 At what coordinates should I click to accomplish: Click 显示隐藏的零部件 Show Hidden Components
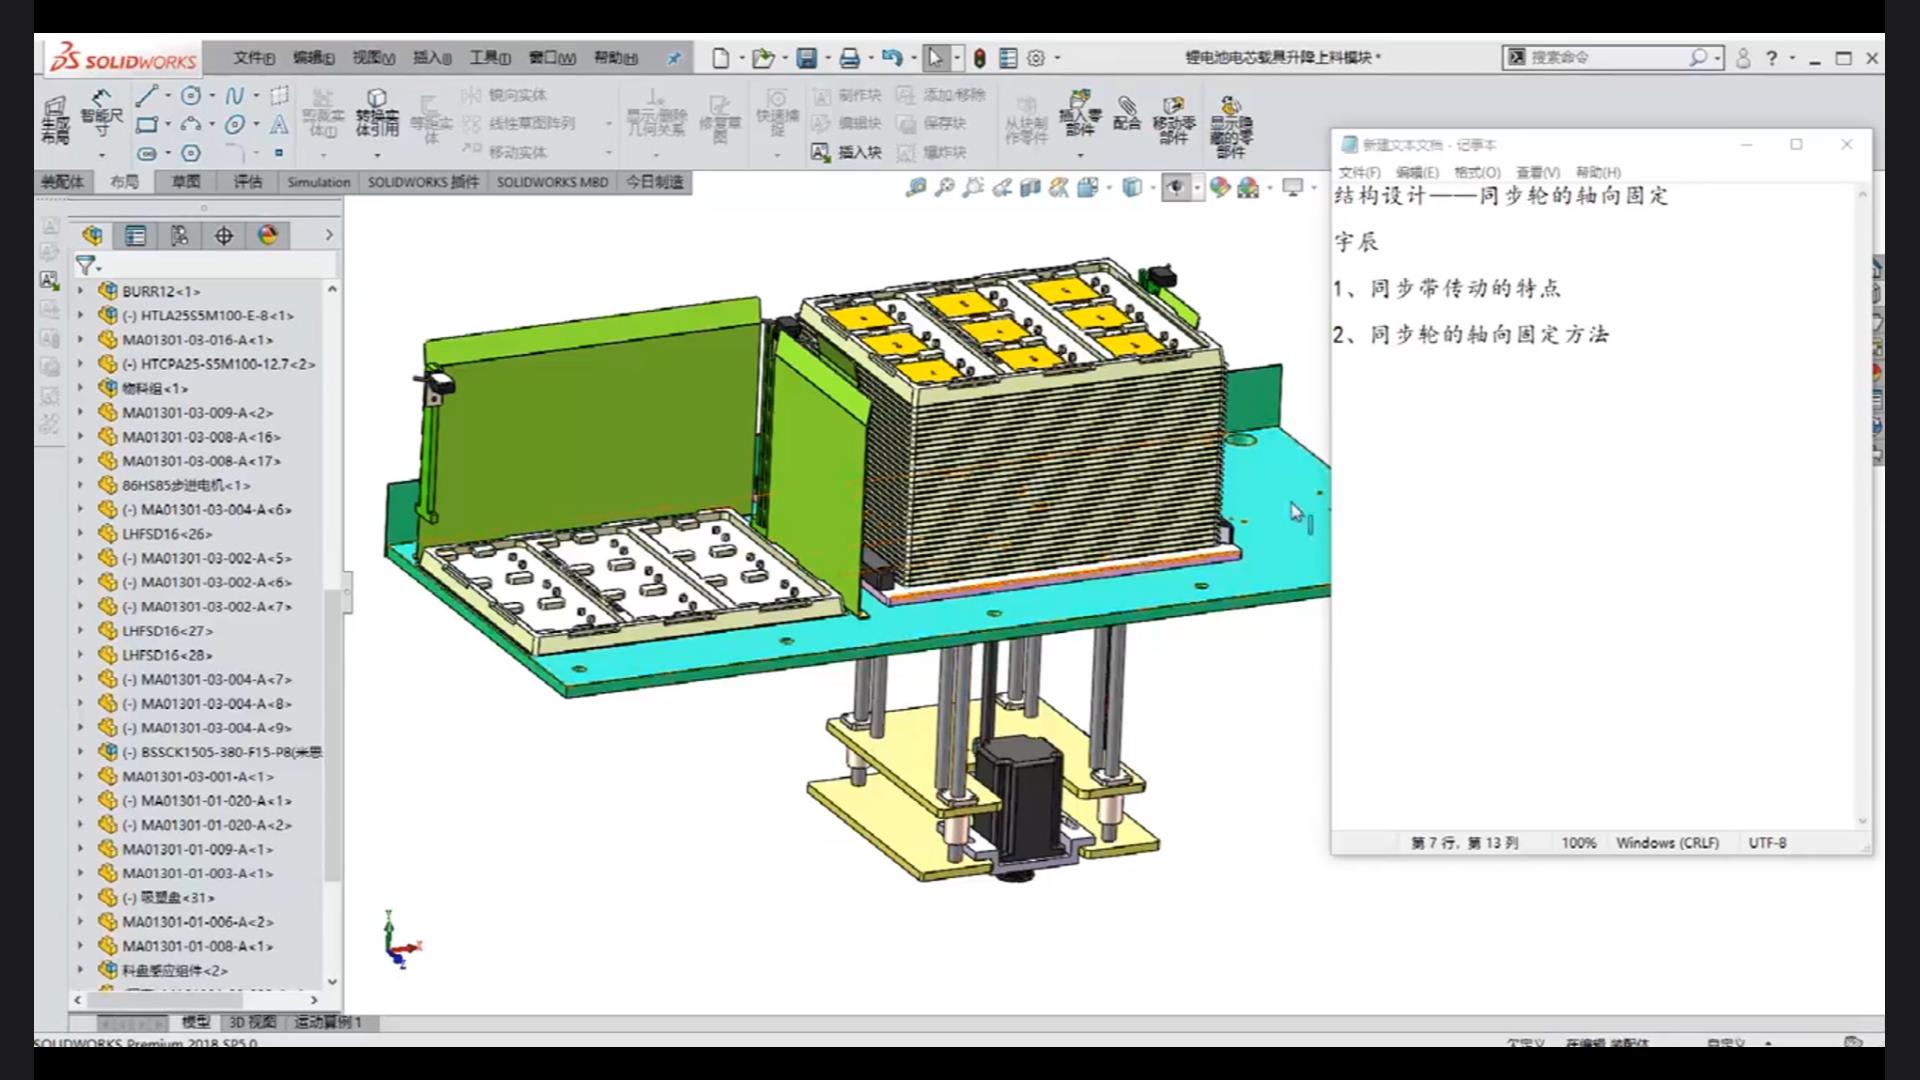pos(1231,126)
